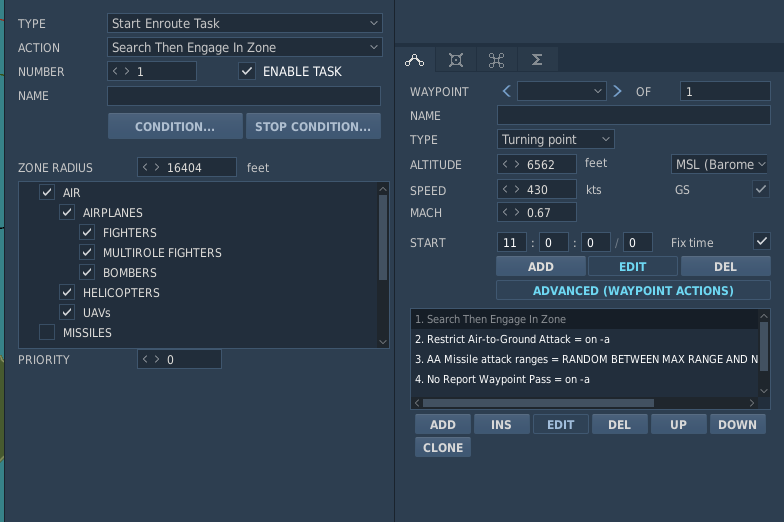Uncheck the UAVs checkbox
Screen dimensions: 784x522
[67, 312]
